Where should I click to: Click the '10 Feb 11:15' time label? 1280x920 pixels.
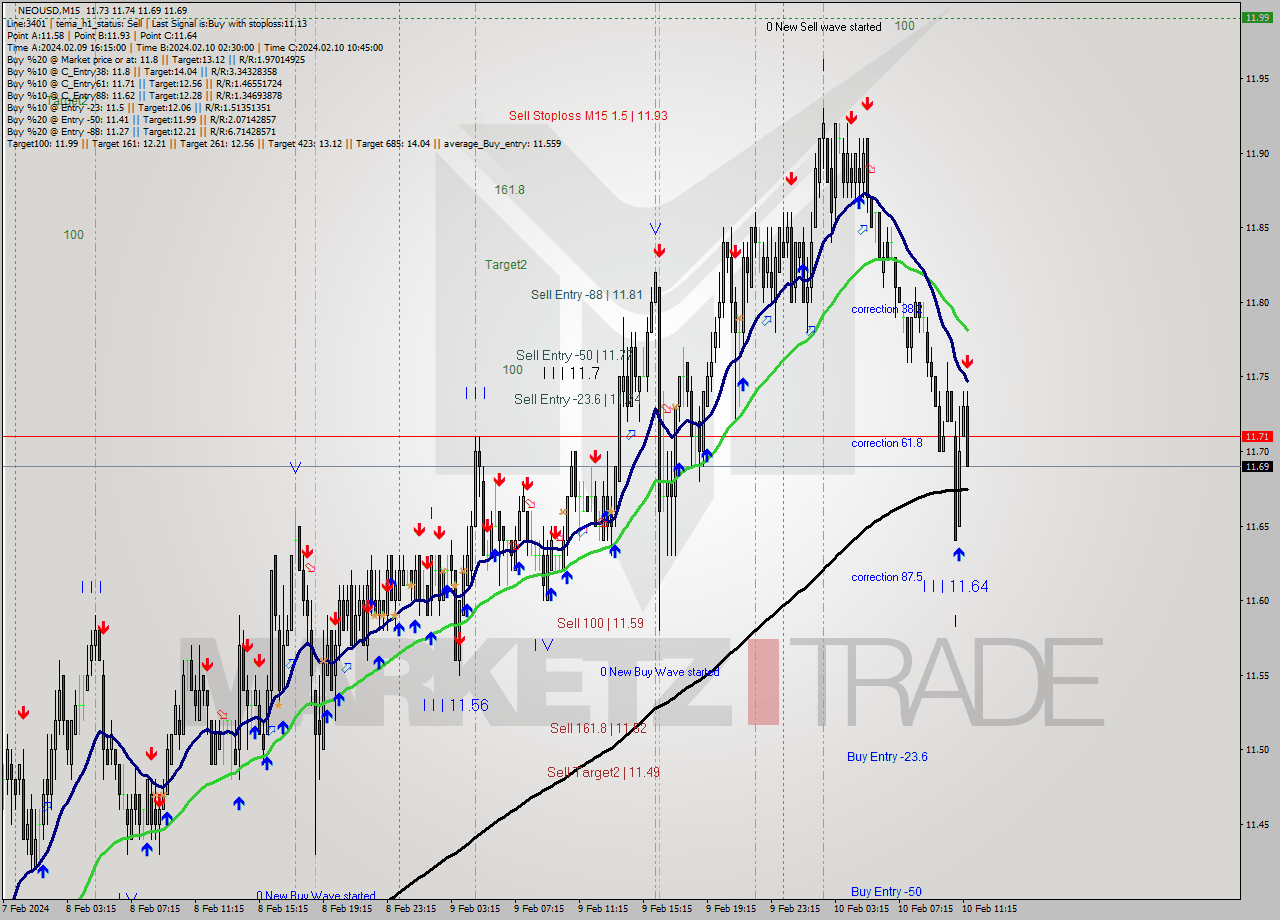point(989,910)
